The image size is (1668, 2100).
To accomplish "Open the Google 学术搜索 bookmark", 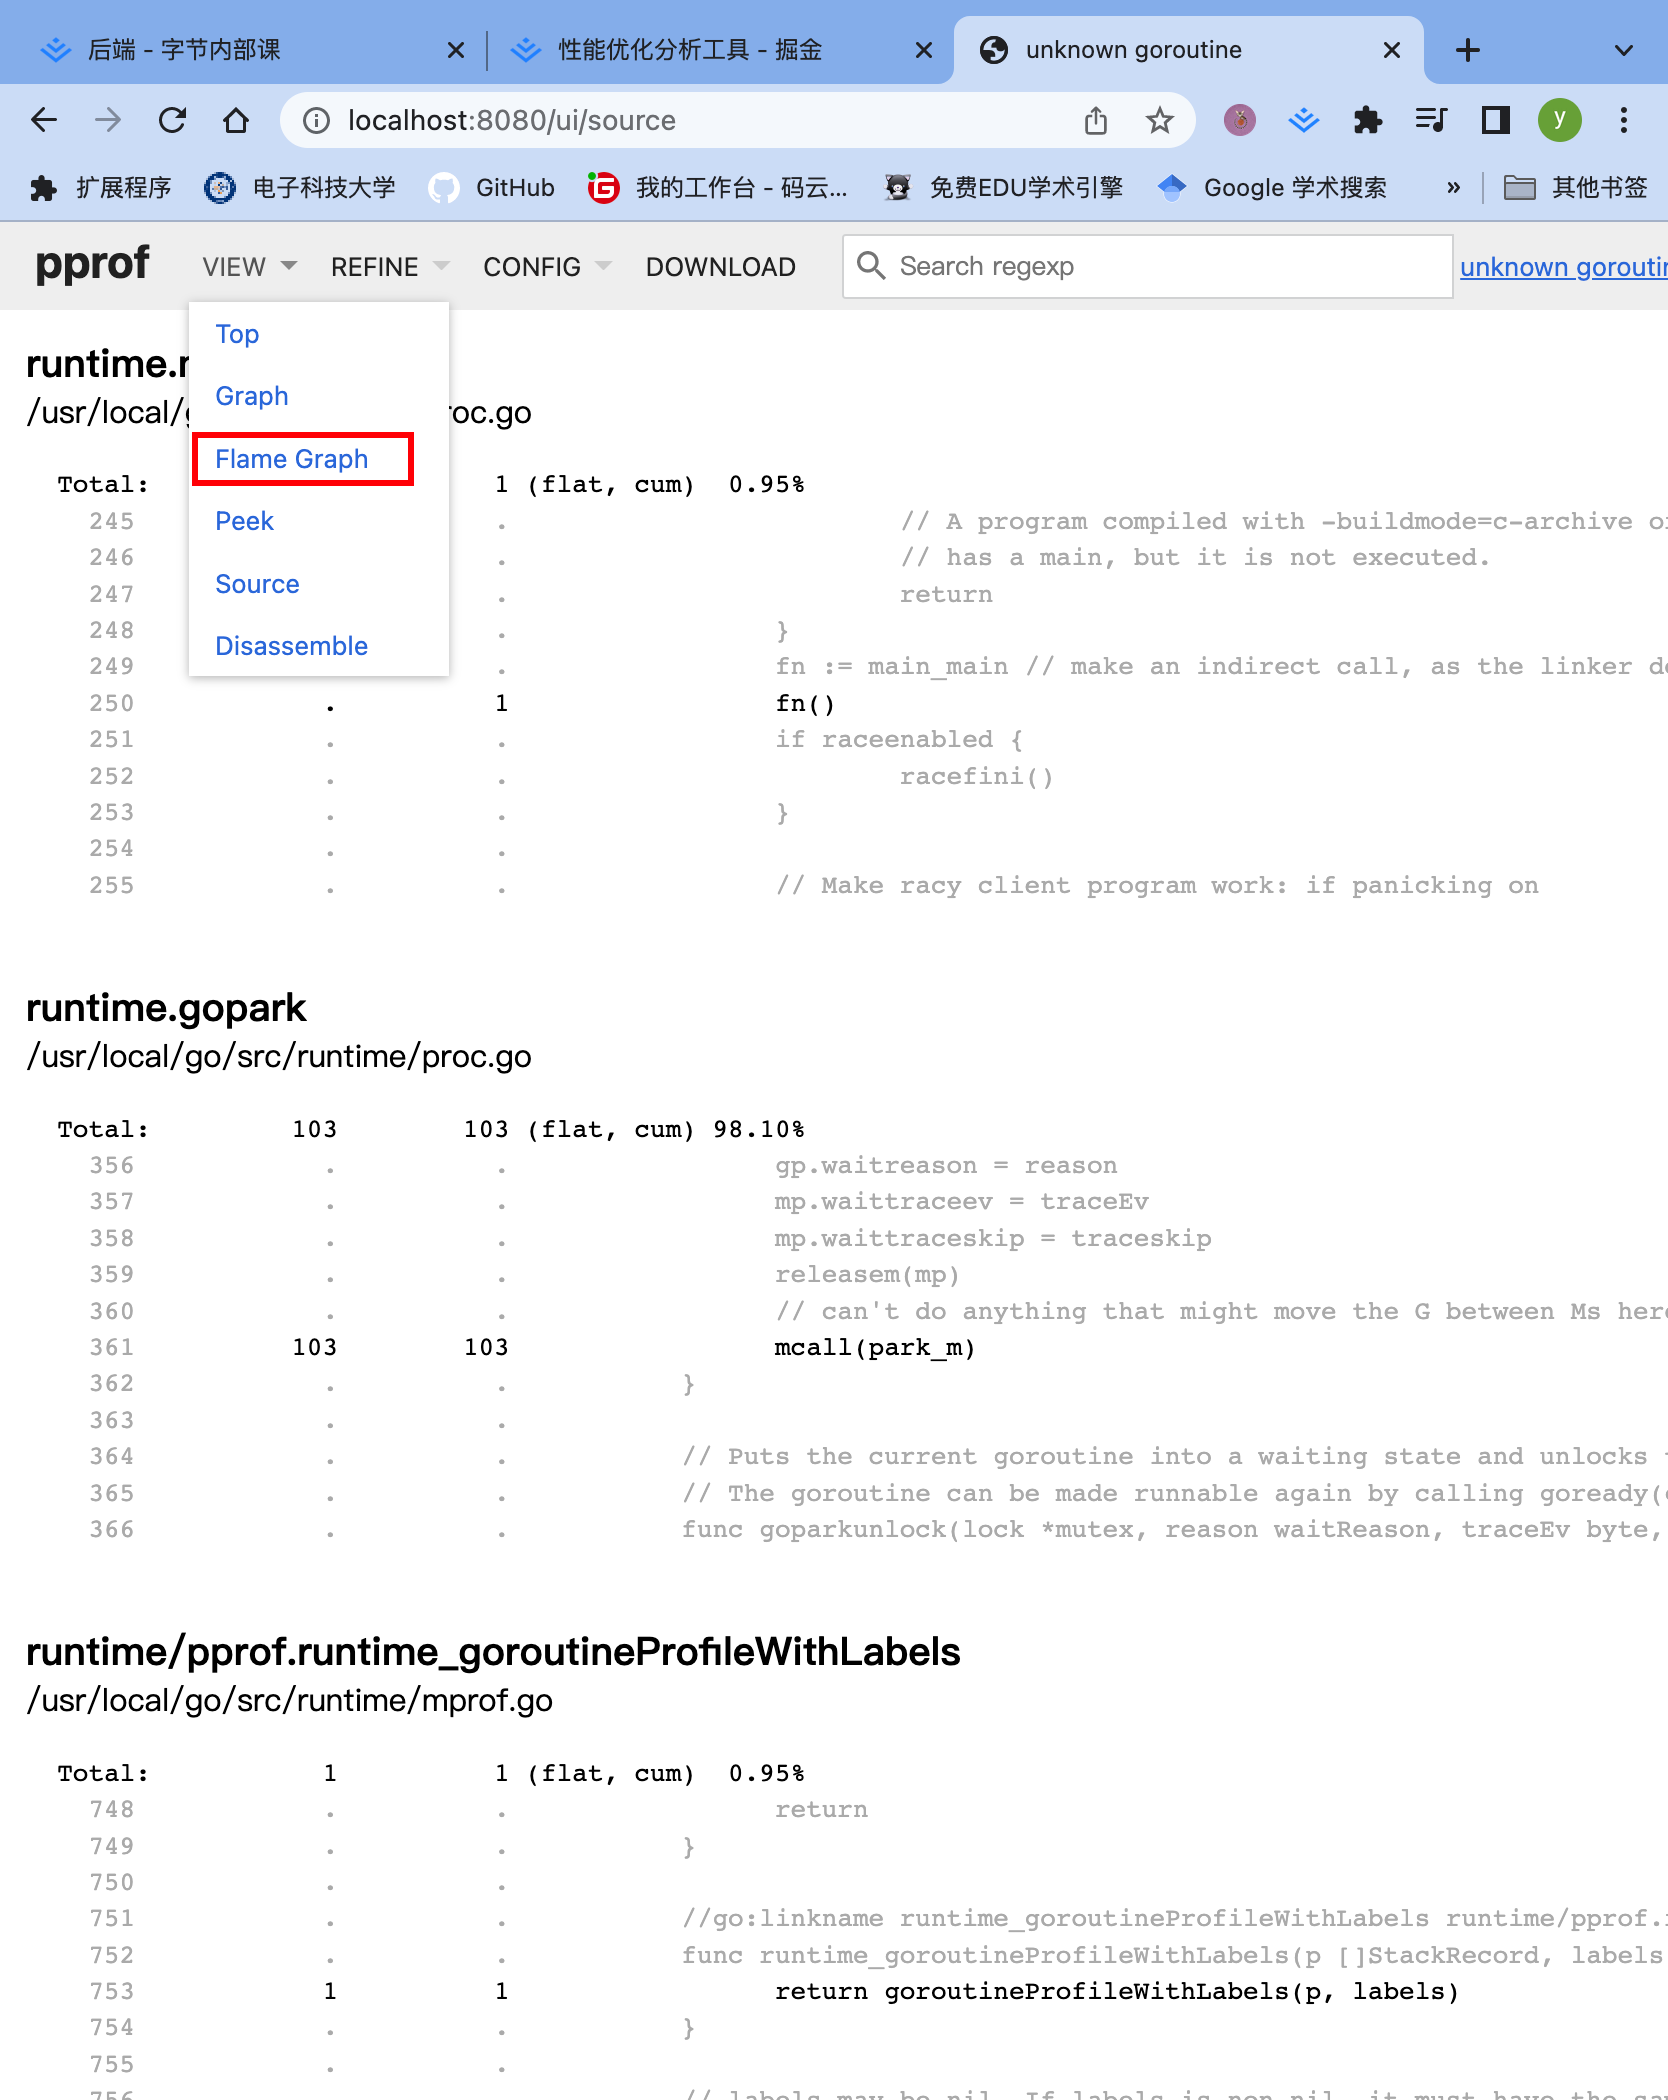I will (1272, 188).
